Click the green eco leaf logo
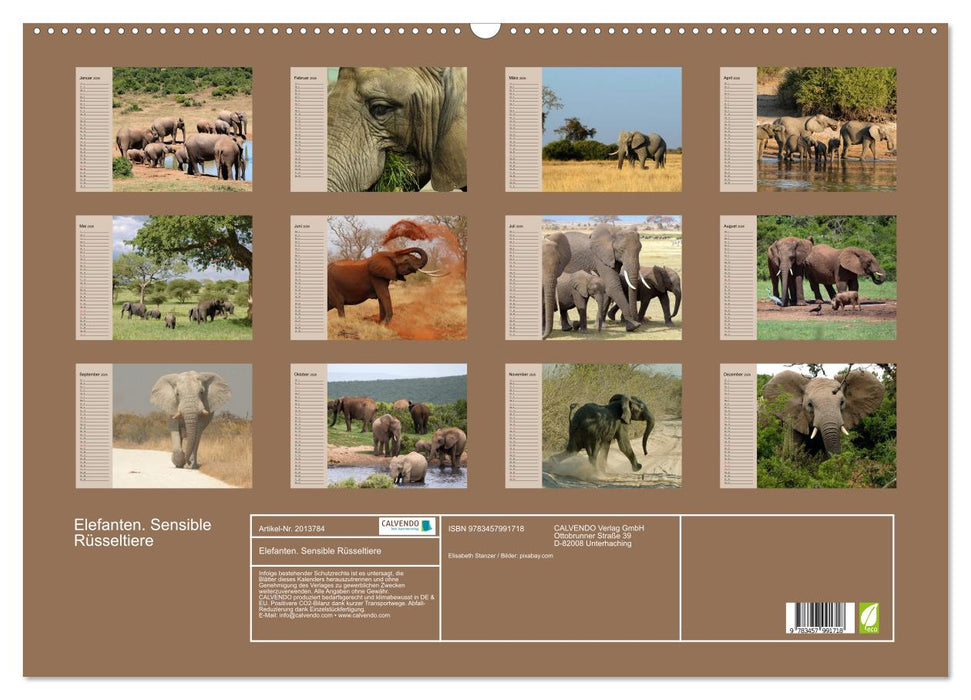Image resolution: width=971 pixels, height=700 pixels. point(868,617)
